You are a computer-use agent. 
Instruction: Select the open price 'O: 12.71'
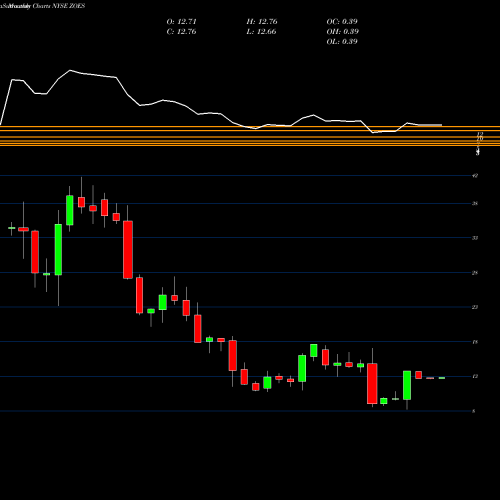181,22
